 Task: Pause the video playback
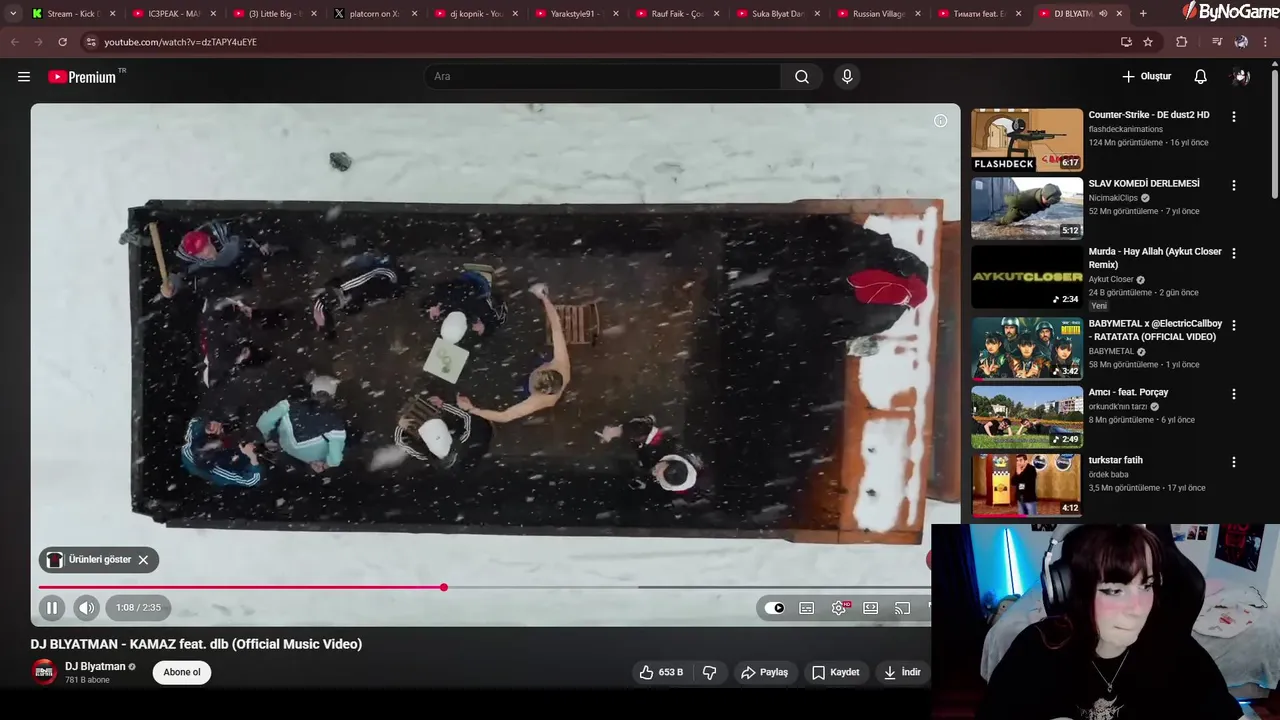point(52,607)
